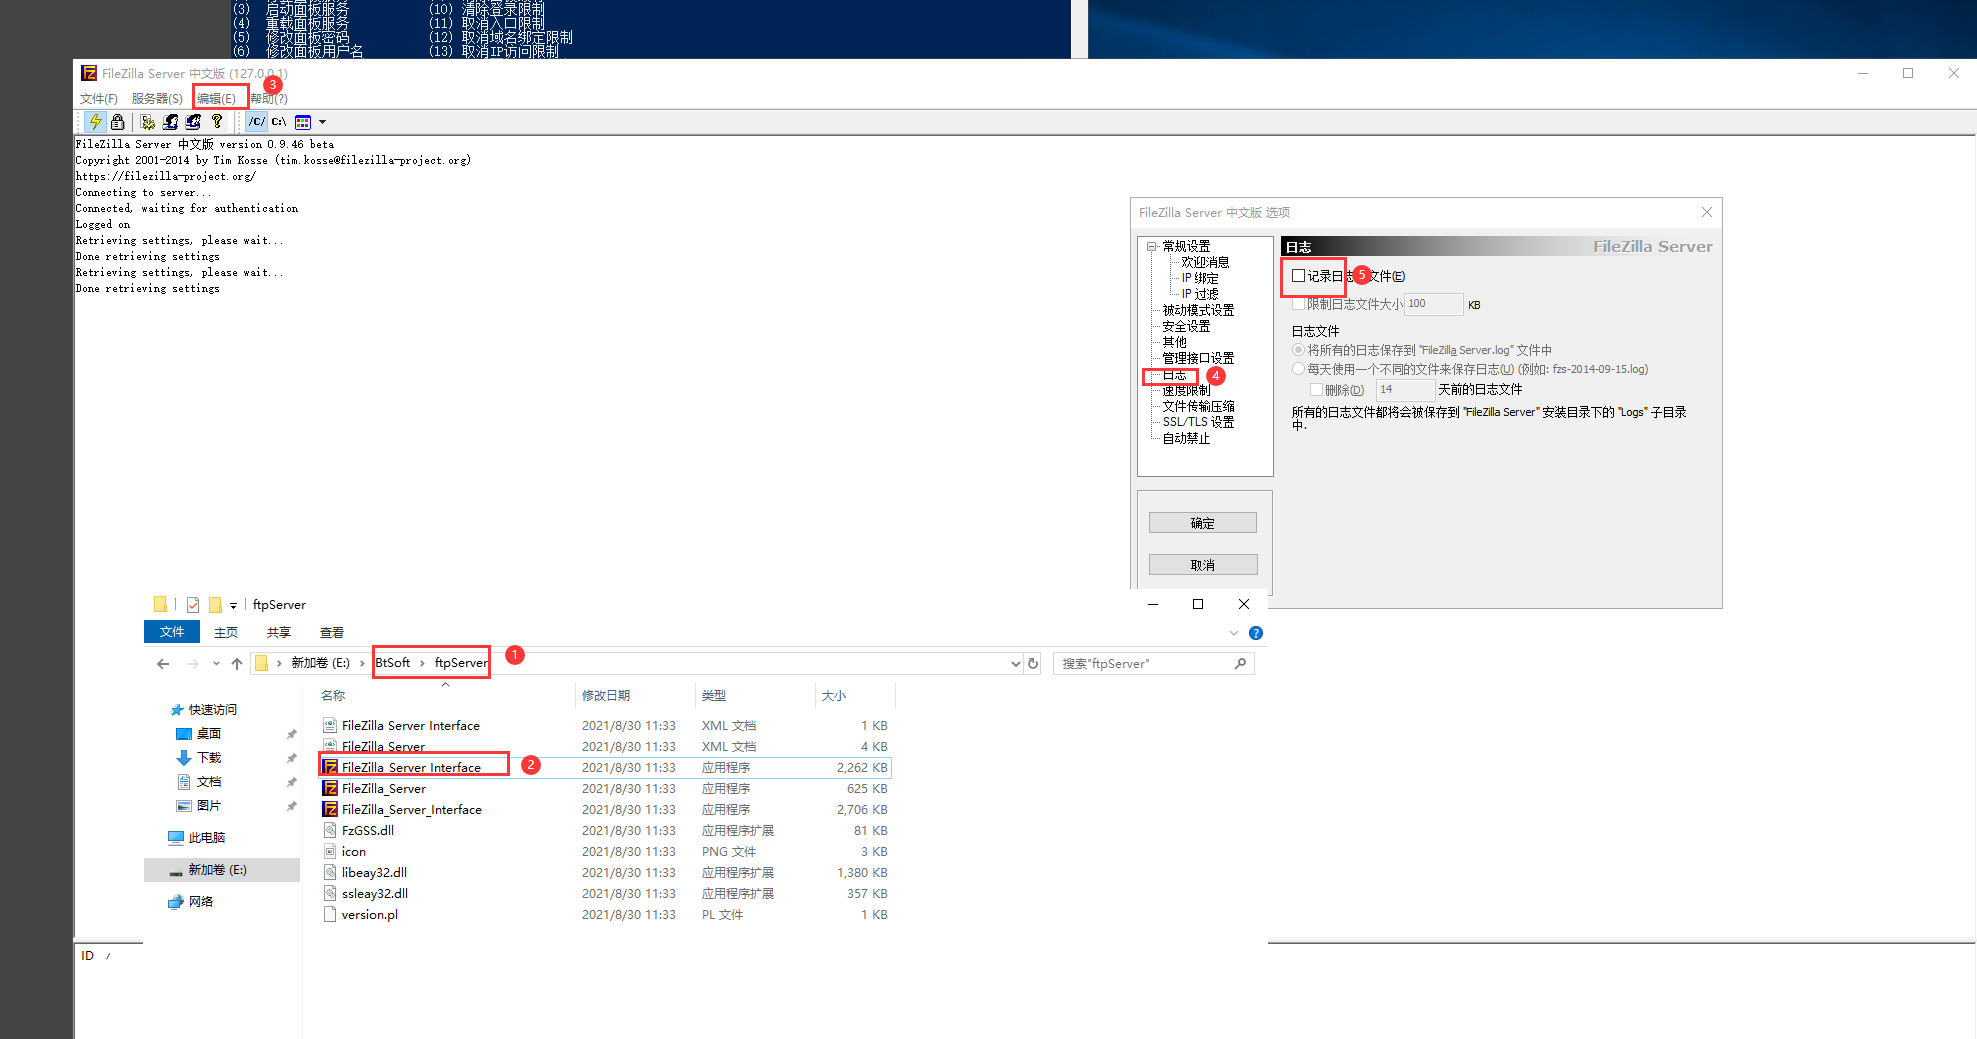
Task: Select 新加卷 (E:) in the navigation pane
Action: [x=222, y=870]
